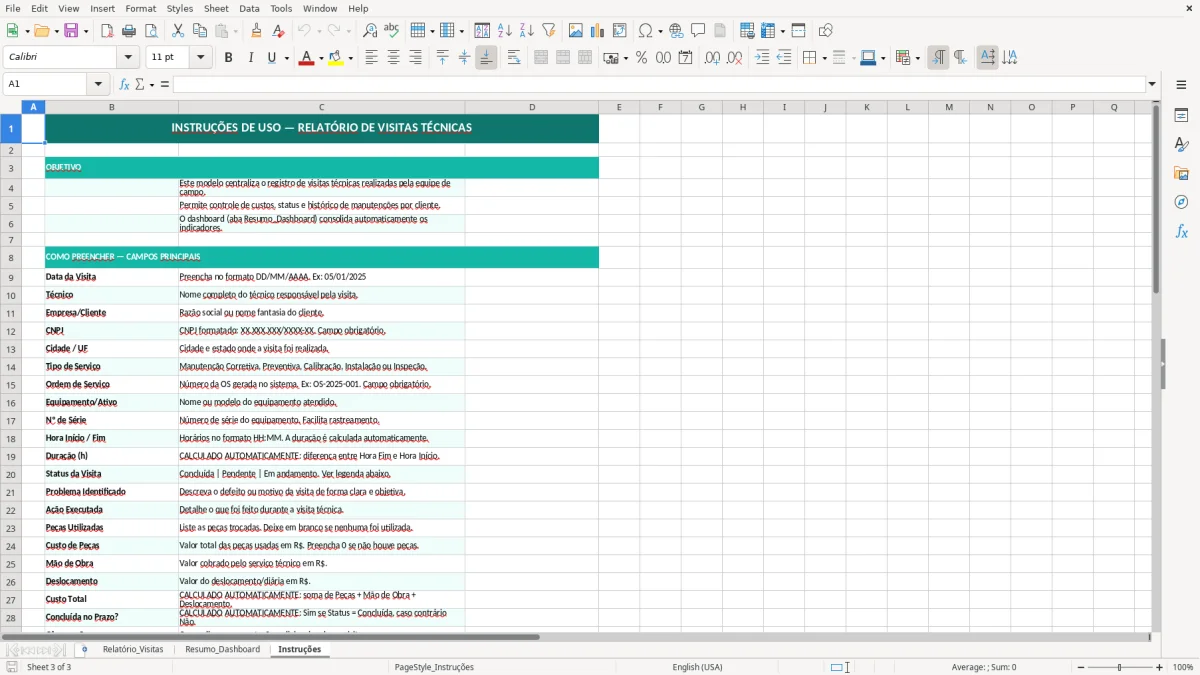Toggle Wrap Text button
Screen dimensions: 1200x675
click(x=514, y=58)
